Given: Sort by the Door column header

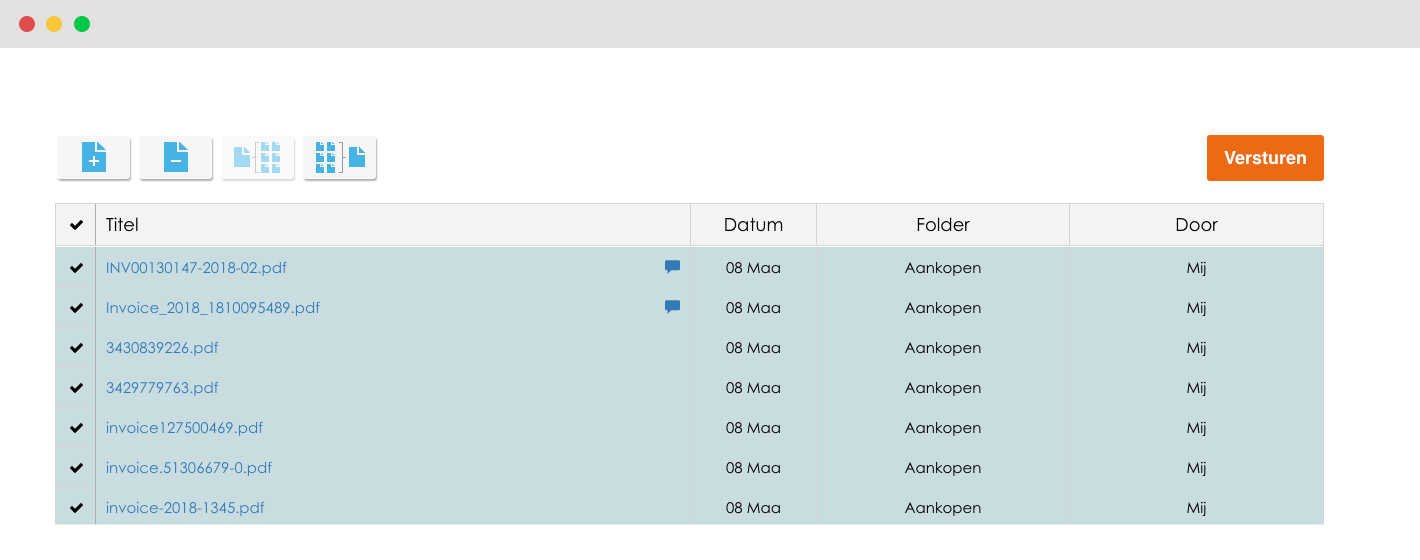Looking at the screenshot, I should click(x=1196, y=225).
